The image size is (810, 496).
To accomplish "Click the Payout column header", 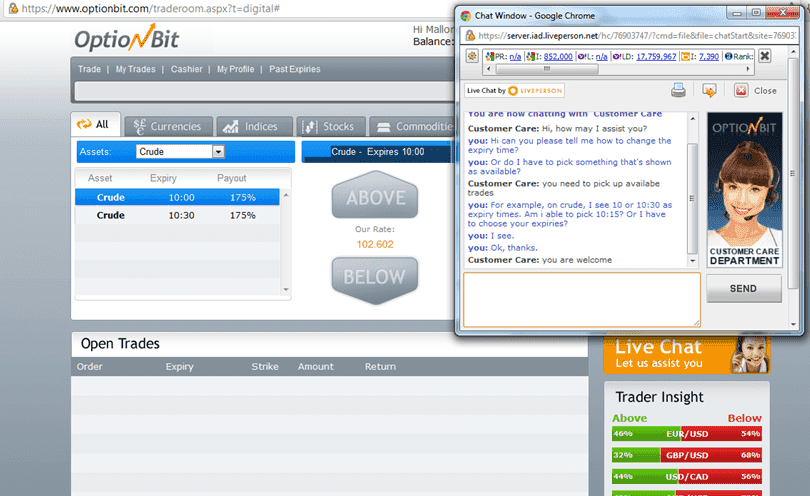I will pyautogui.click(x=231, y=178).
